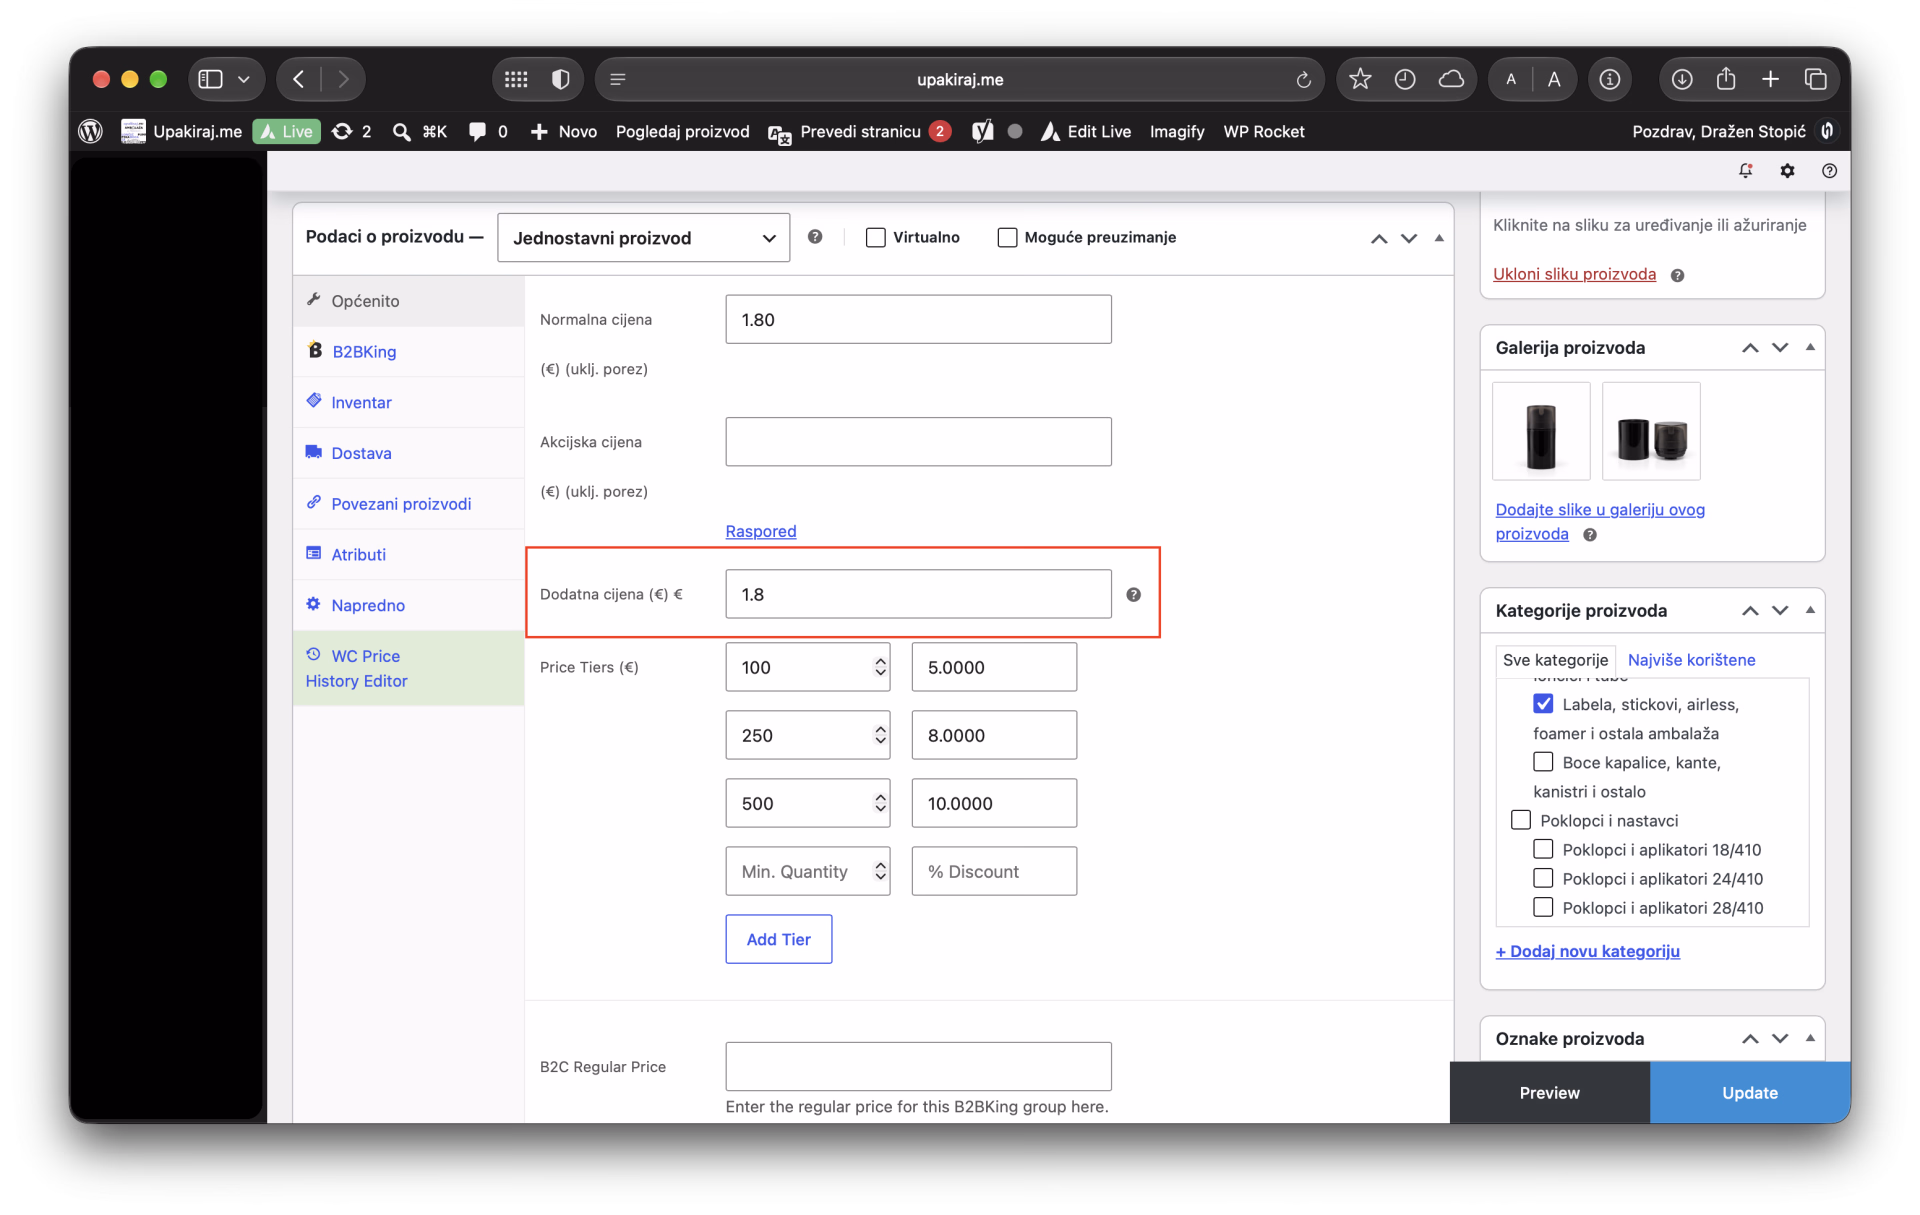Open the notifications bell icon
Viewport: 1920px width, 1215px height.
[1745, 171]
